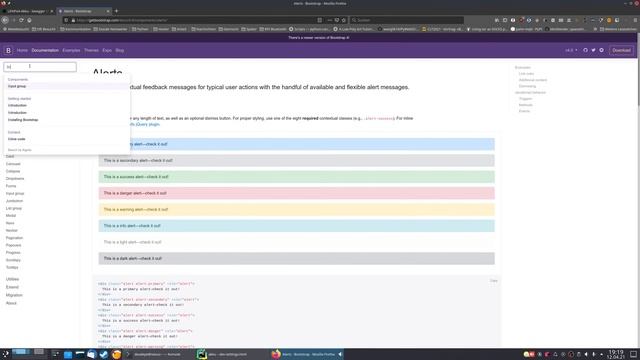
Task: Open Bootstrap Twitter icon link
Action: [593, 50]
